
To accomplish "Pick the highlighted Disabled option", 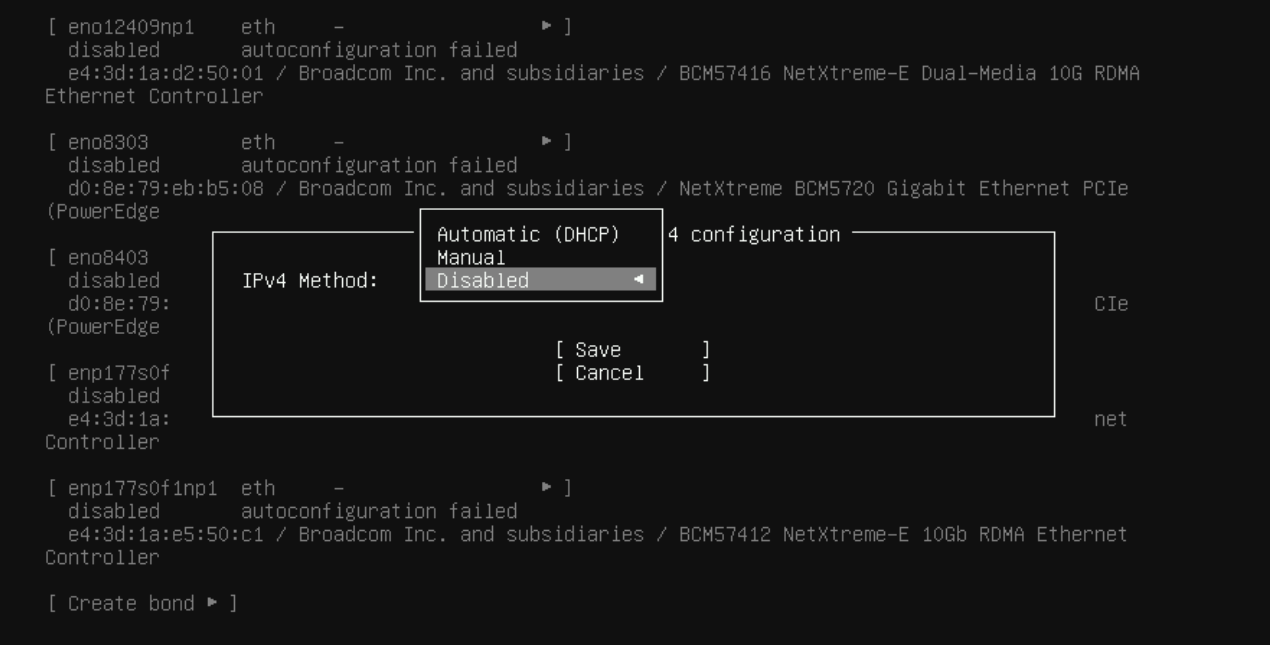I will (x=483, y=281).
